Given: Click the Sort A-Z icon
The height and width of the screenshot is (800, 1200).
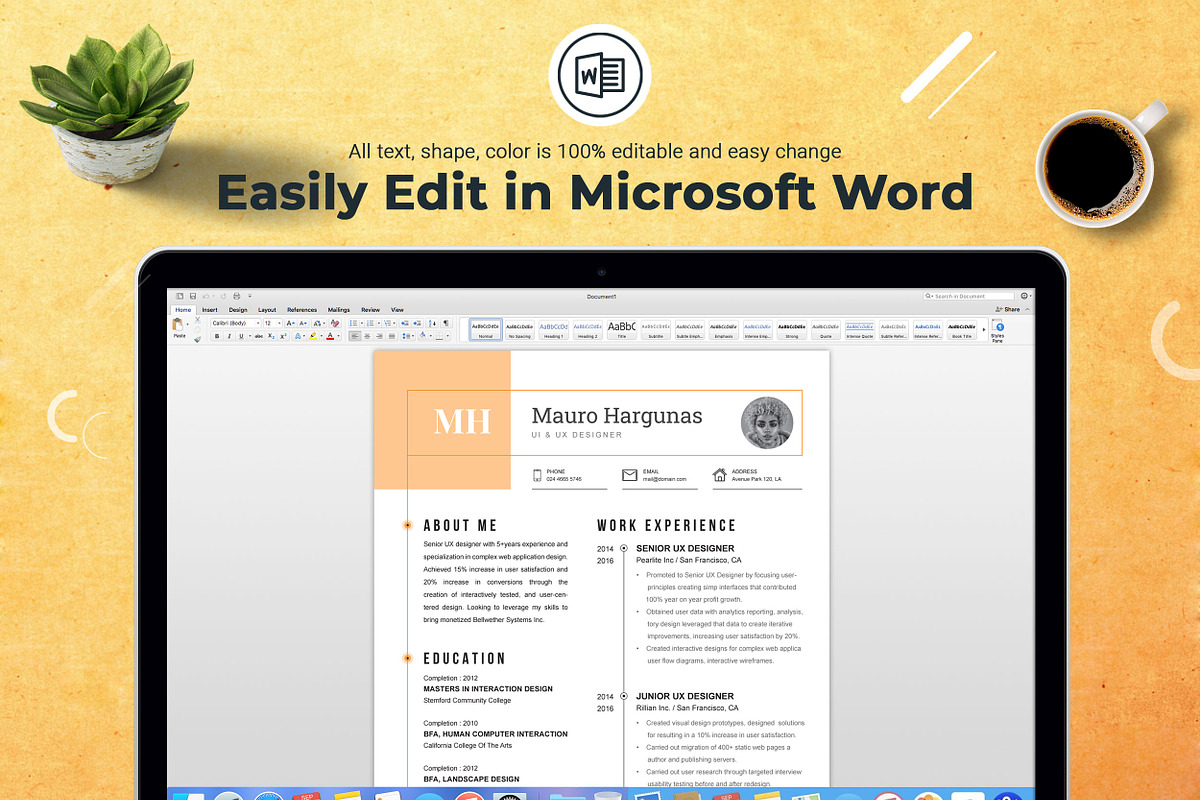Looking at the screenshot, I should click(x=432, y=323).
